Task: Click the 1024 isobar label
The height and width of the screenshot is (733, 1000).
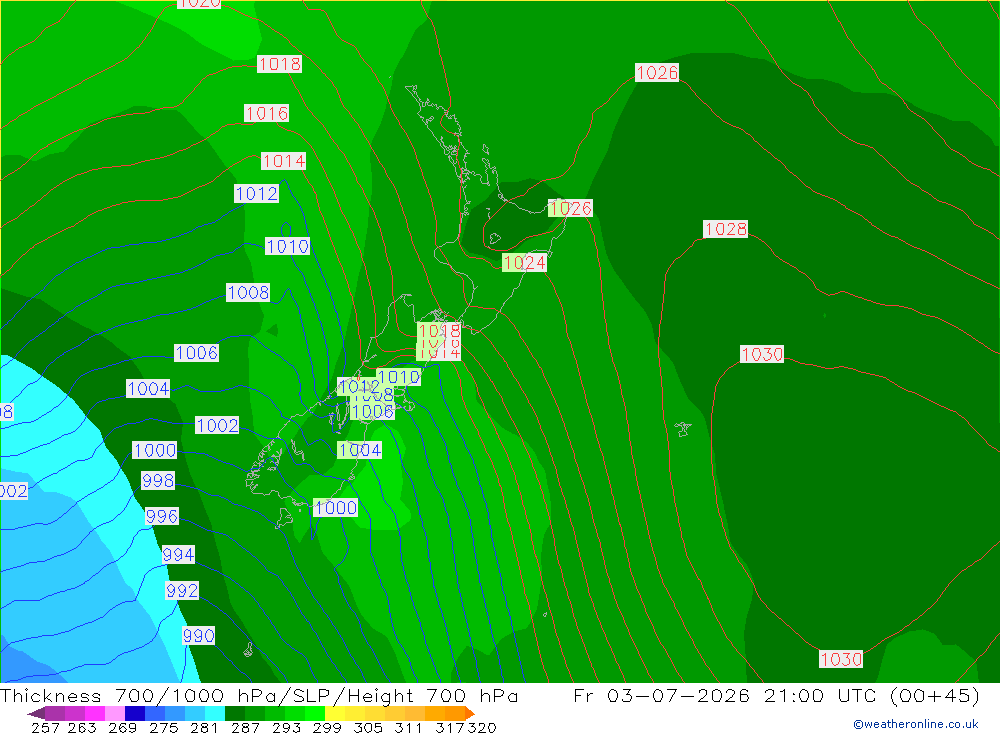Action: pos(524,263)
